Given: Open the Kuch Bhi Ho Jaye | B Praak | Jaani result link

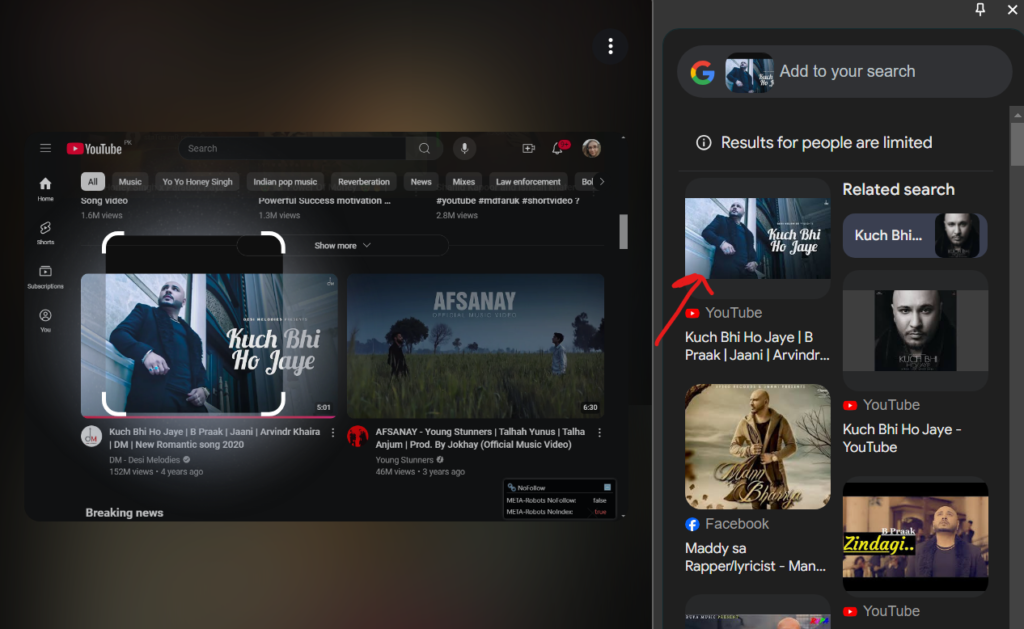Looking at the screenshot, I should [x=757, y=346].
